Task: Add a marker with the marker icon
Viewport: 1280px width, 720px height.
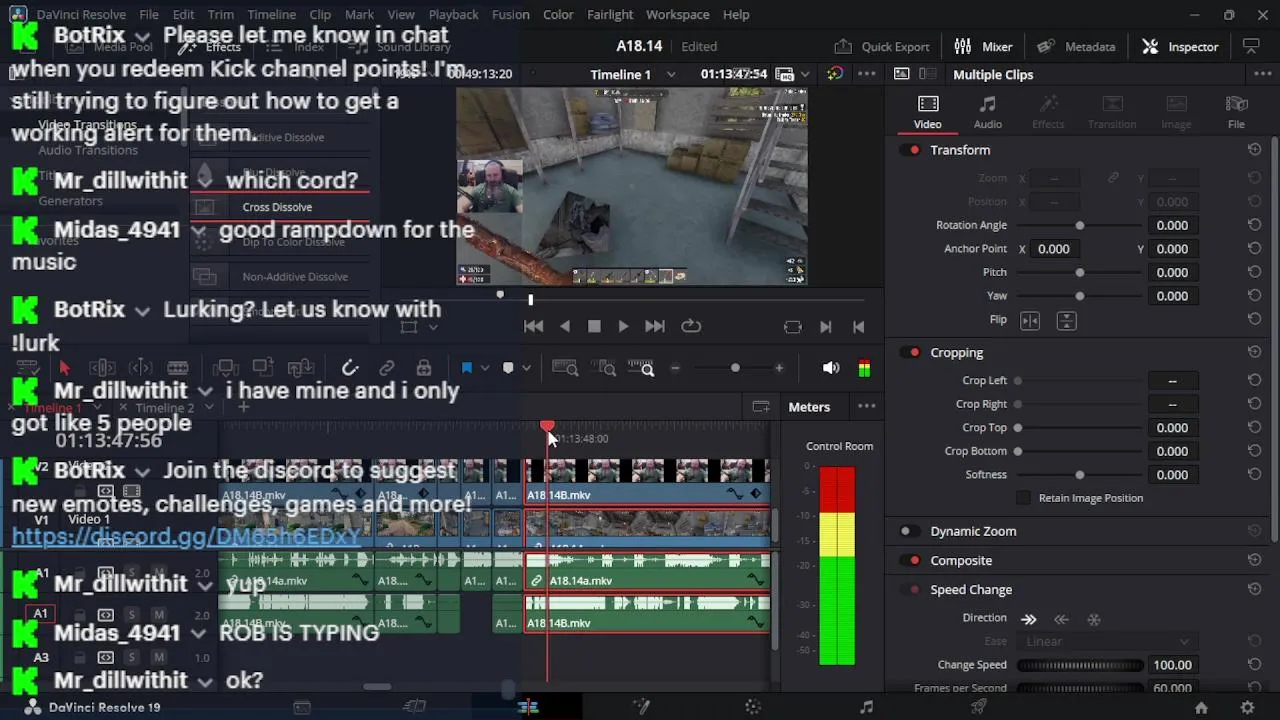Action: [x=508, y=368]
